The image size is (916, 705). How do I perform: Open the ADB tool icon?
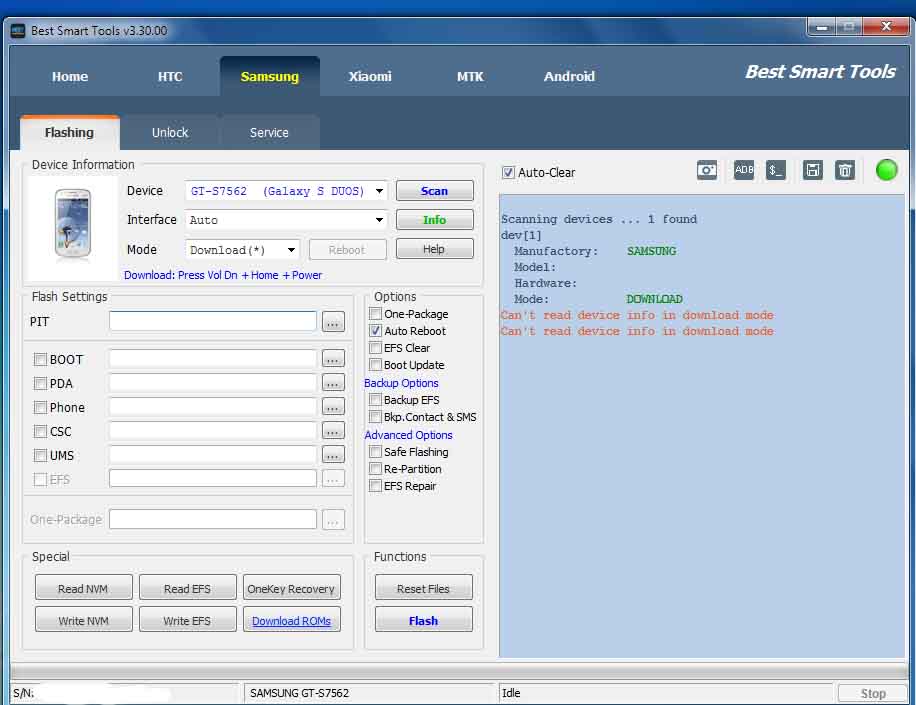744,171
